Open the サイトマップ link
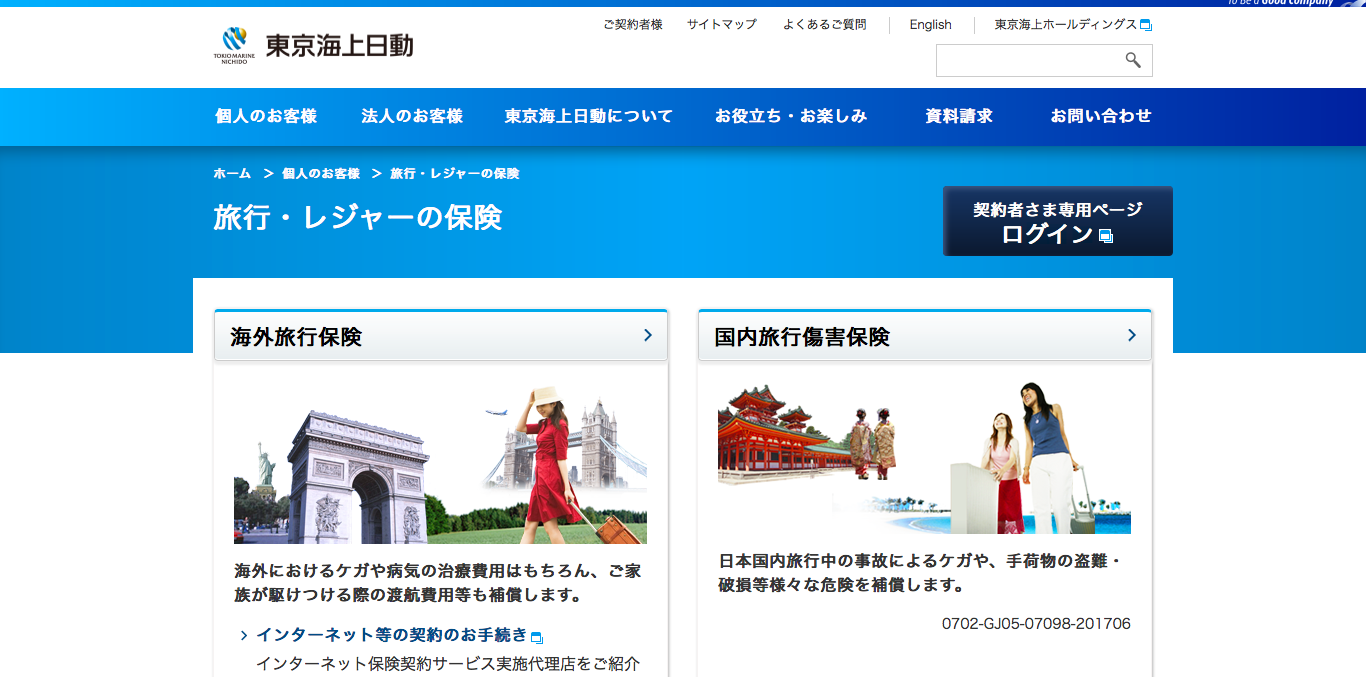 722,25
